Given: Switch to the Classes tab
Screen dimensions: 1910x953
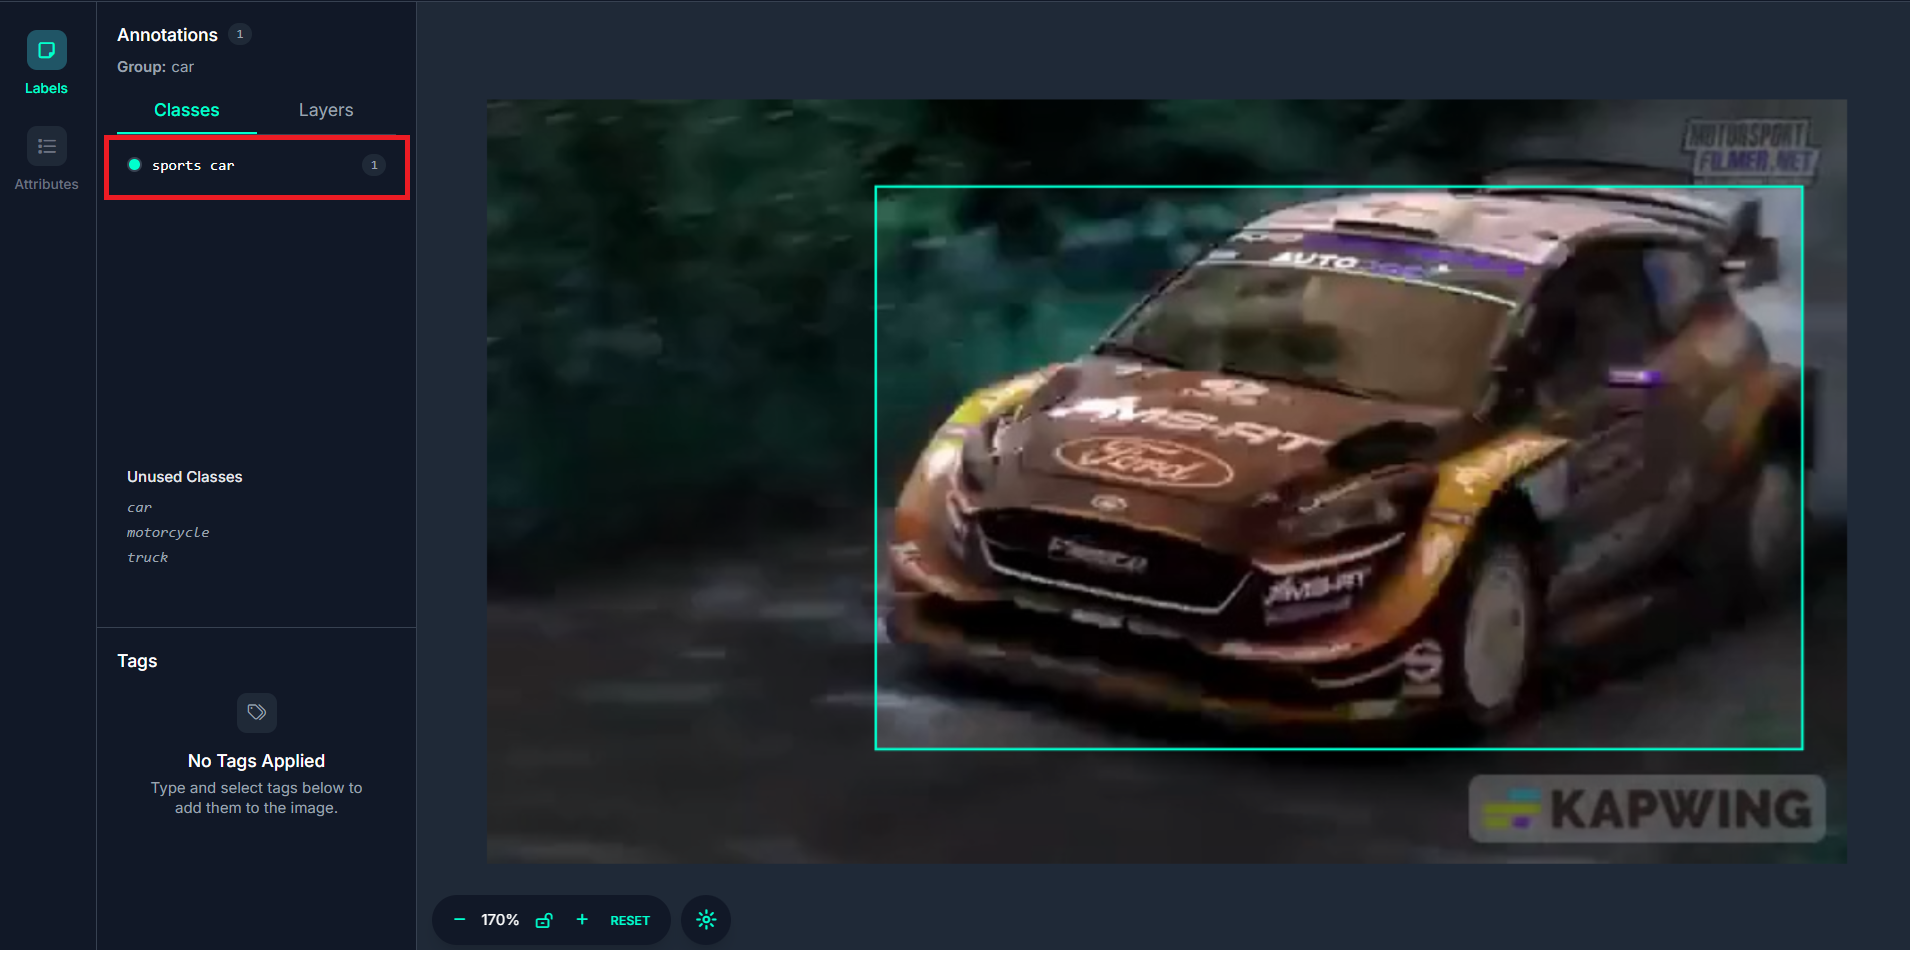Looking at the screenshot, I should (x=187, y=110).
